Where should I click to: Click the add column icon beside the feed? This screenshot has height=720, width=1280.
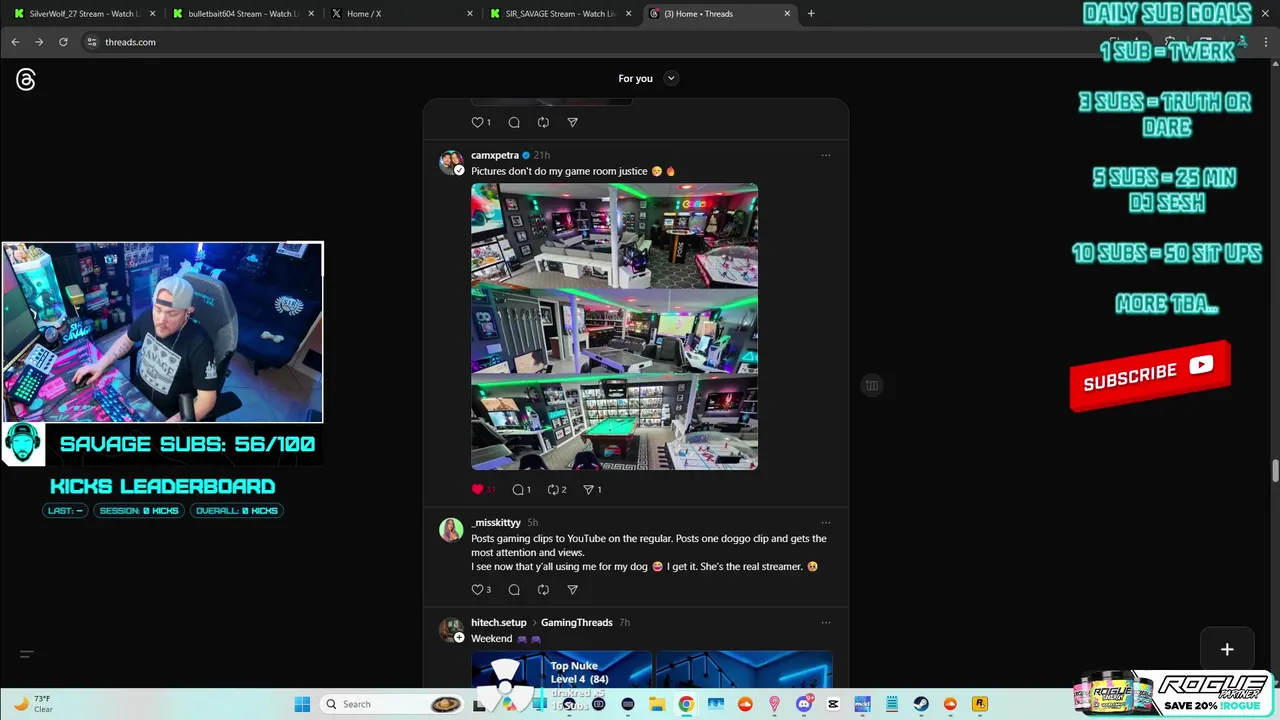872,385
